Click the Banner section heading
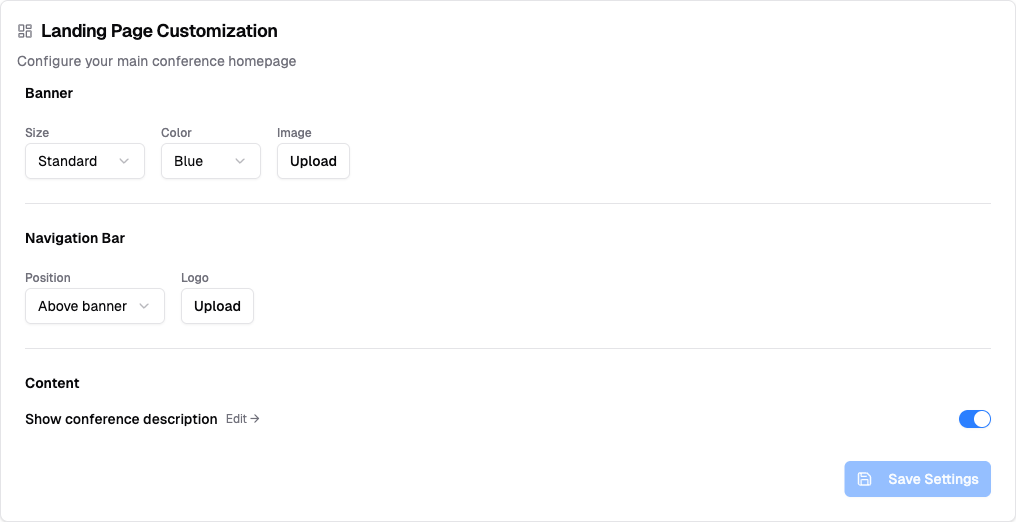The image size is (1016, 522). (49, 93)
